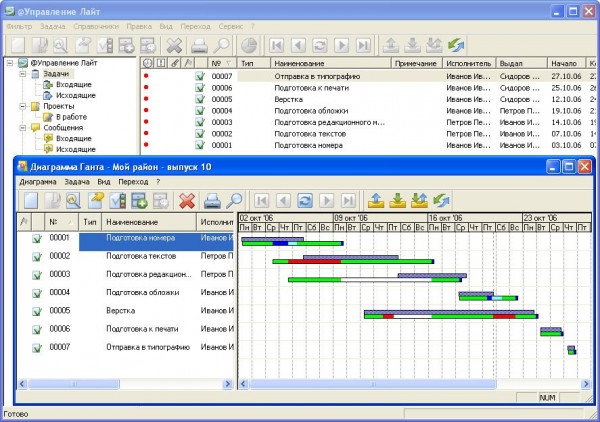Image resolution: width=600 pixels, height=422 pixels.
Task: Click the exclamation column header icon in main list
Action: (161, 63)
